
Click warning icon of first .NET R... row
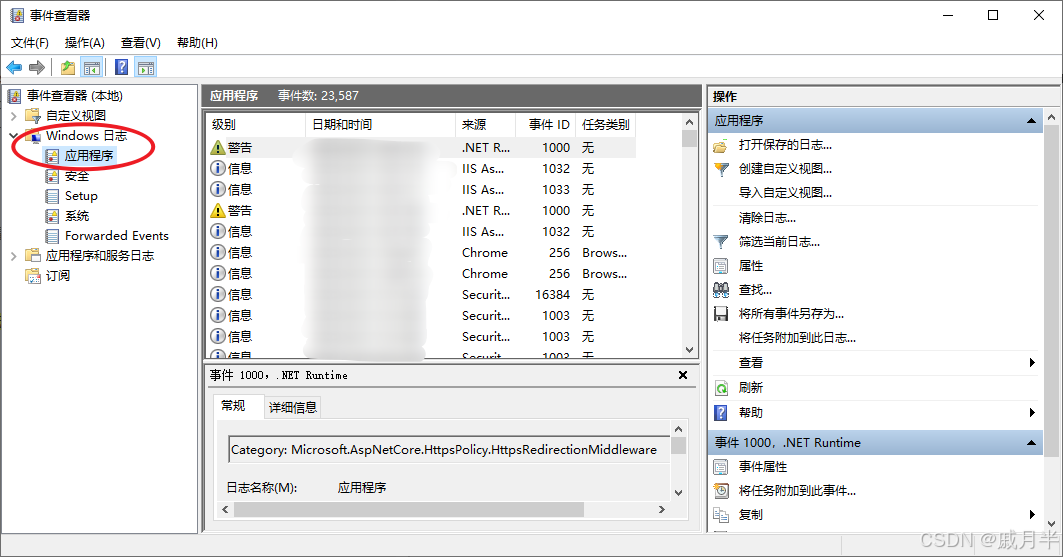coord(218,147)
